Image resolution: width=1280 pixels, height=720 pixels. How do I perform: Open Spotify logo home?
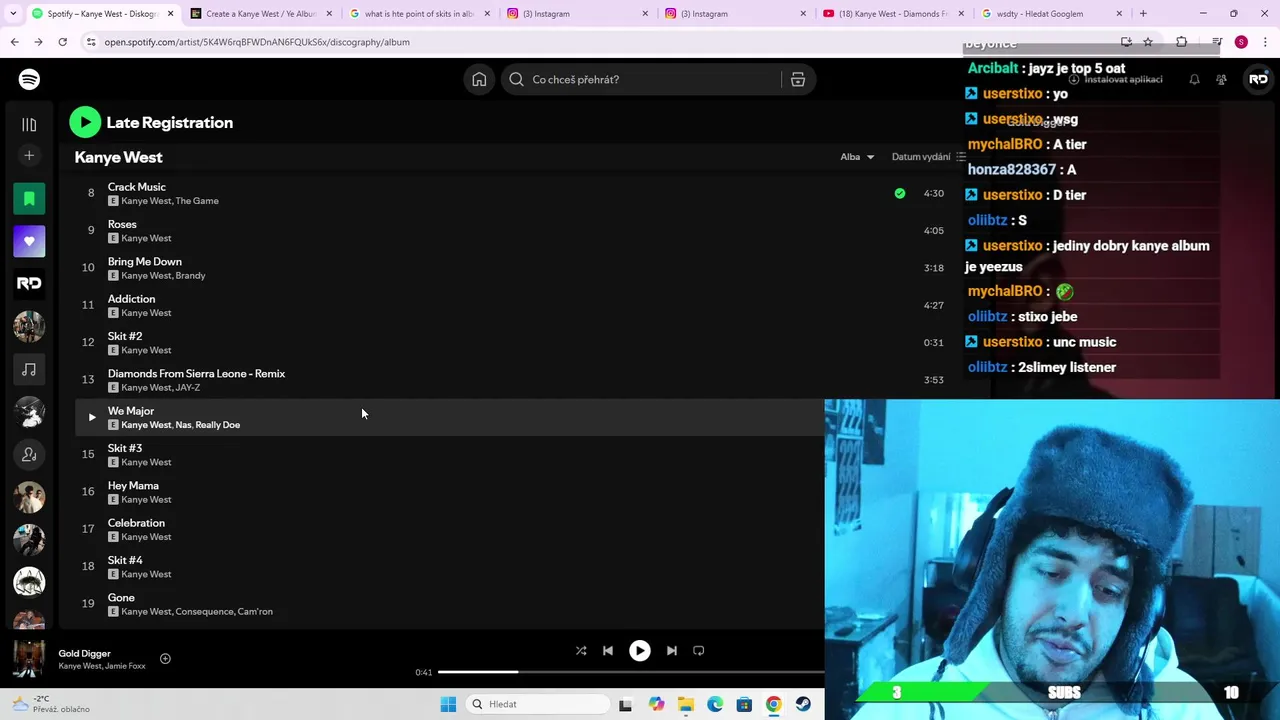click(x=29, y=79)
